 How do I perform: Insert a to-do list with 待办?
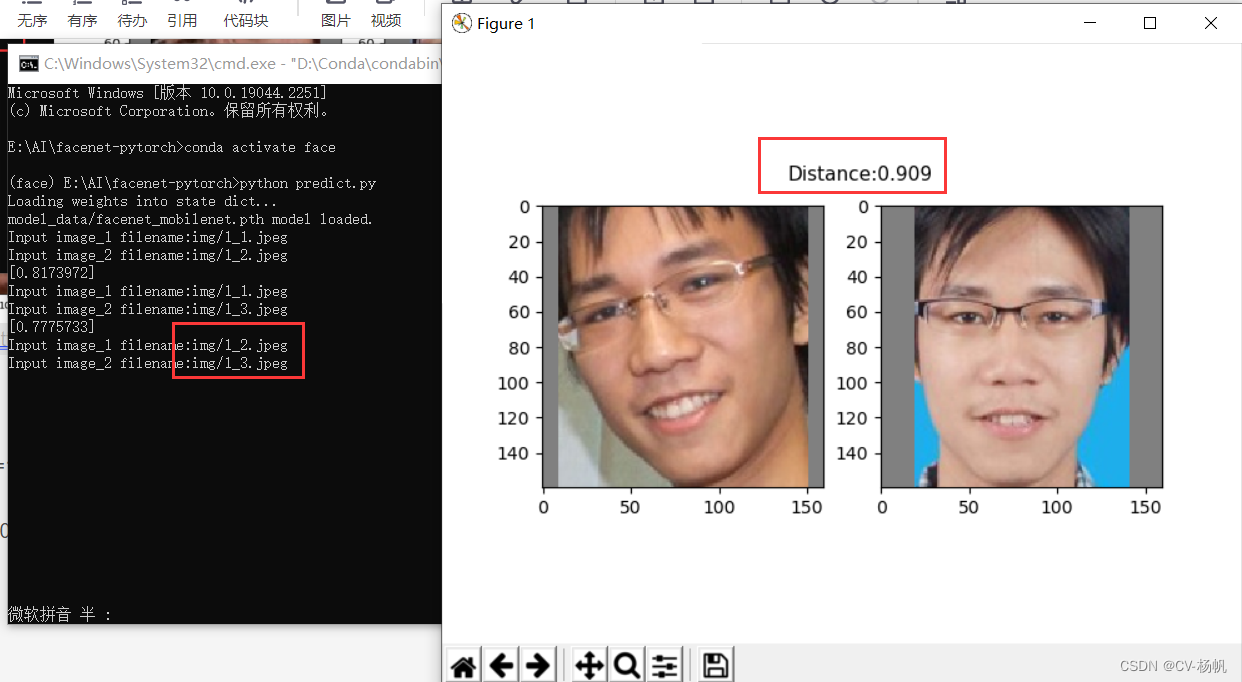point(132,20)
